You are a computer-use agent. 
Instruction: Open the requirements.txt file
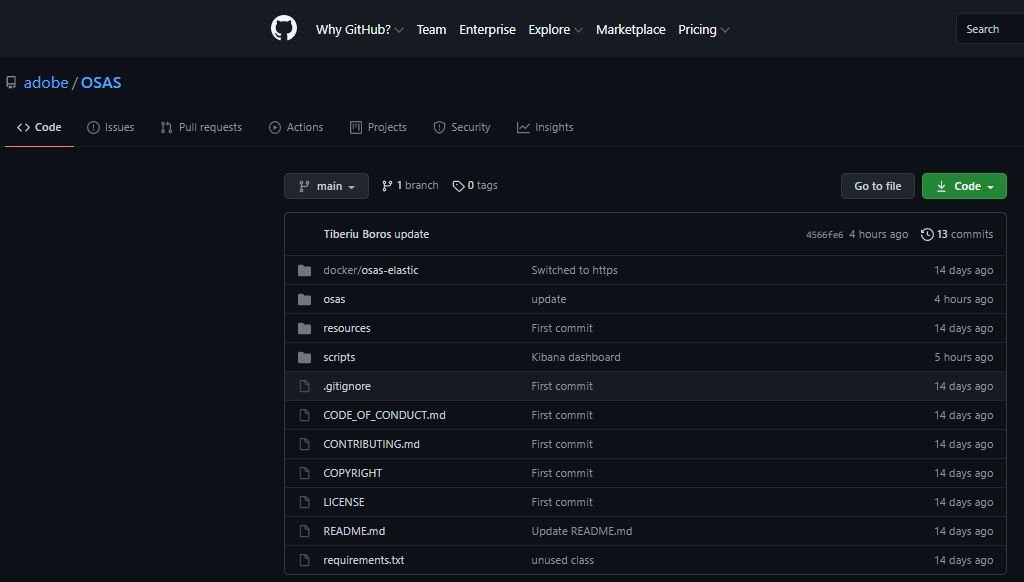(363, 560)
